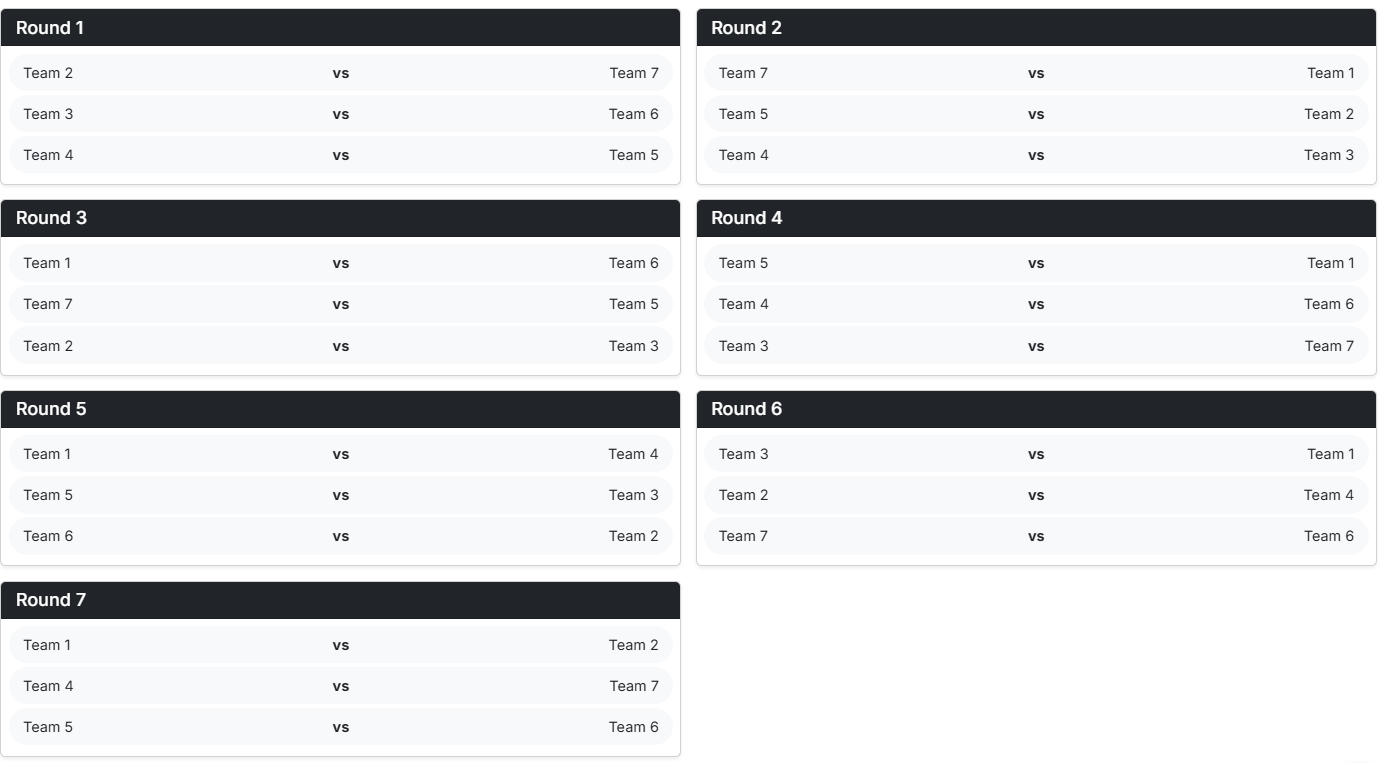The width and height of the screenshot is (1386, 763).
Task: Select the Team 5 vs Team 2 match
Action: tap(1037, 113)
